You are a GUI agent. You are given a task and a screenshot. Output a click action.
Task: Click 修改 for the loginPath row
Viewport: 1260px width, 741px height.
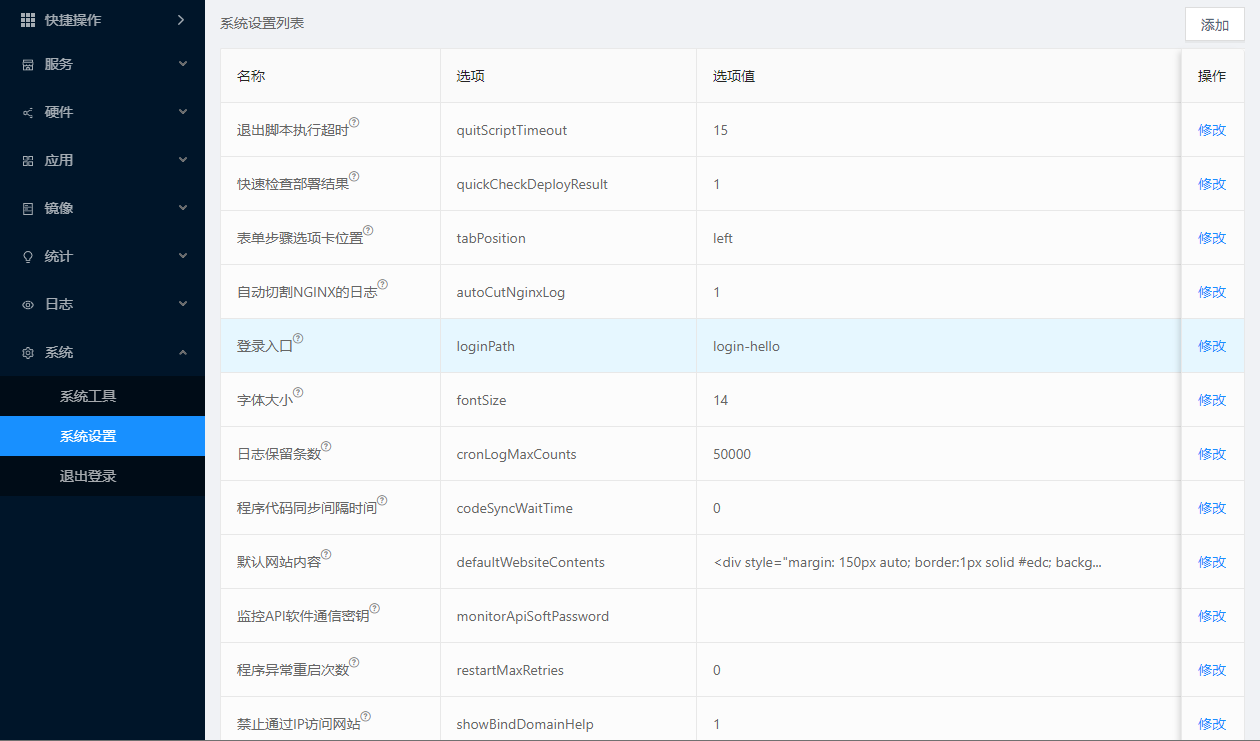coord(1212,346)
